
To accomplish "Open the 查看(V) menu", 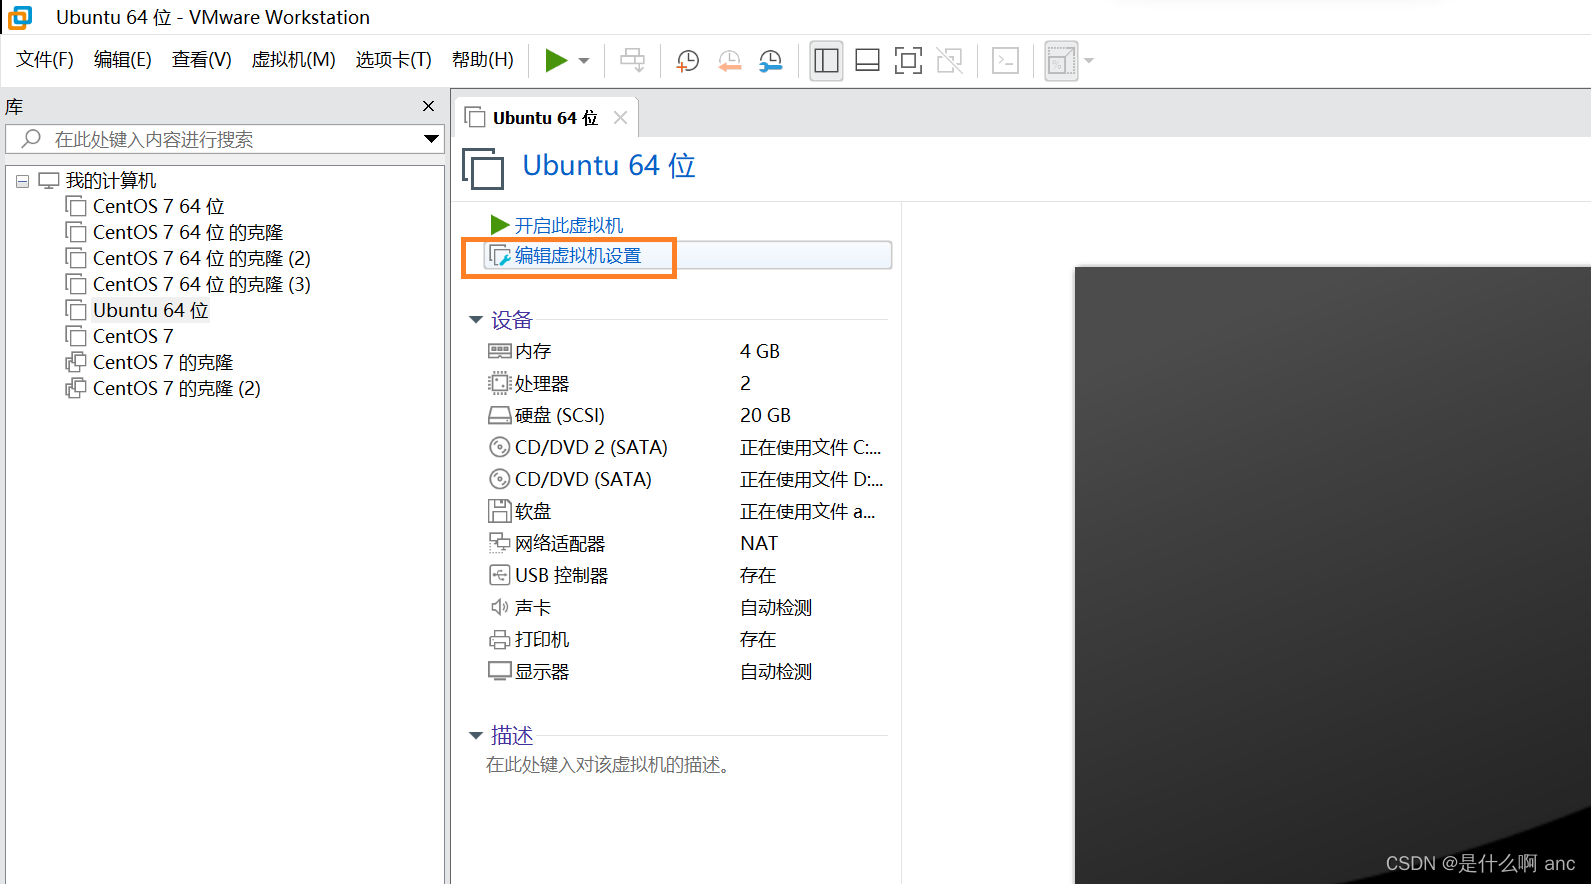I will 201,60.
